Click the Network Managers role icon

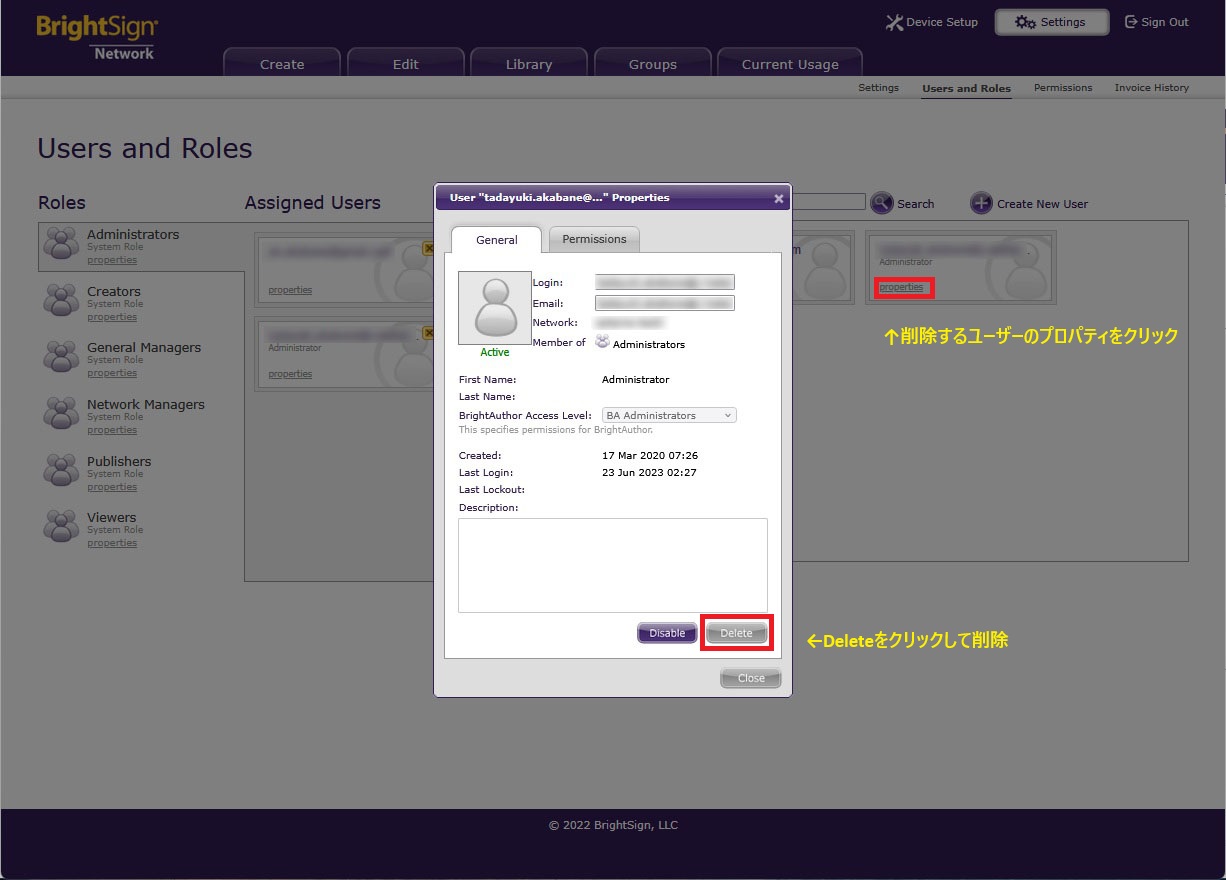tap(61, 414)
